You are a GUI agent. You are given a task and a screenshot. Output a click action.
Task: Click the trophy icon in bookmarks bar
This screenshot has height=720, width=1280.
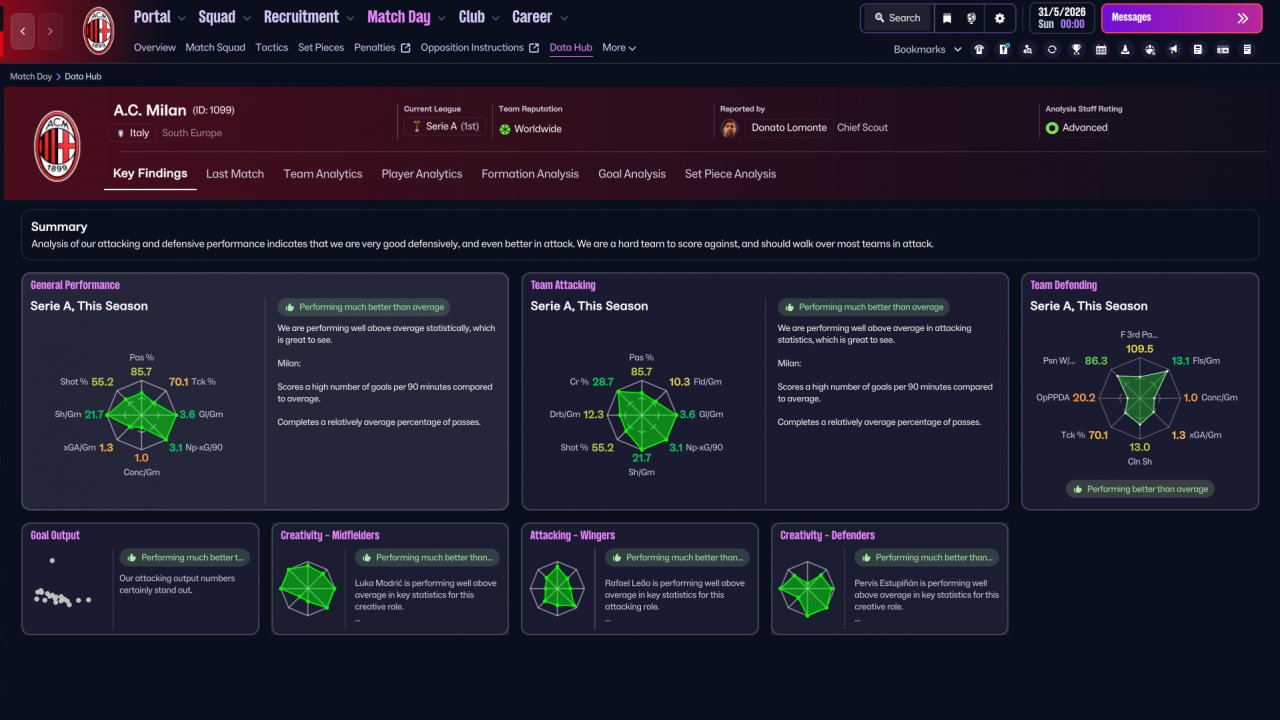[1076, 49]
